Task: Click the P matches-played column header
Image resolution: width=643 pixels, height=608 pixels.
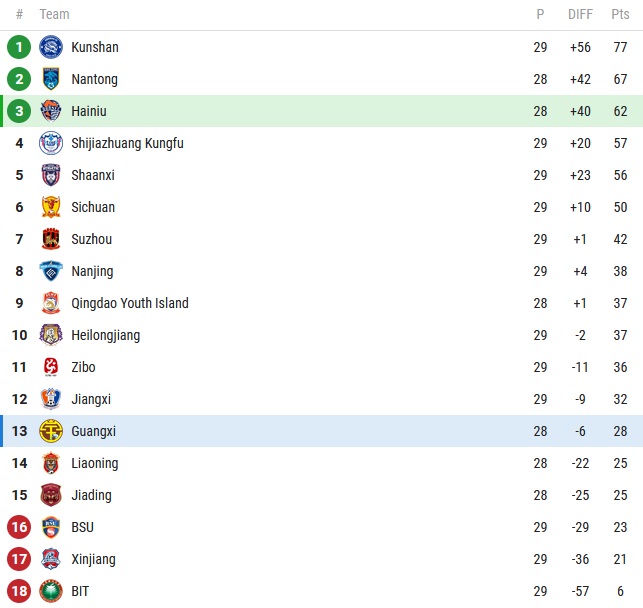Action: click(x=540, y=14)
